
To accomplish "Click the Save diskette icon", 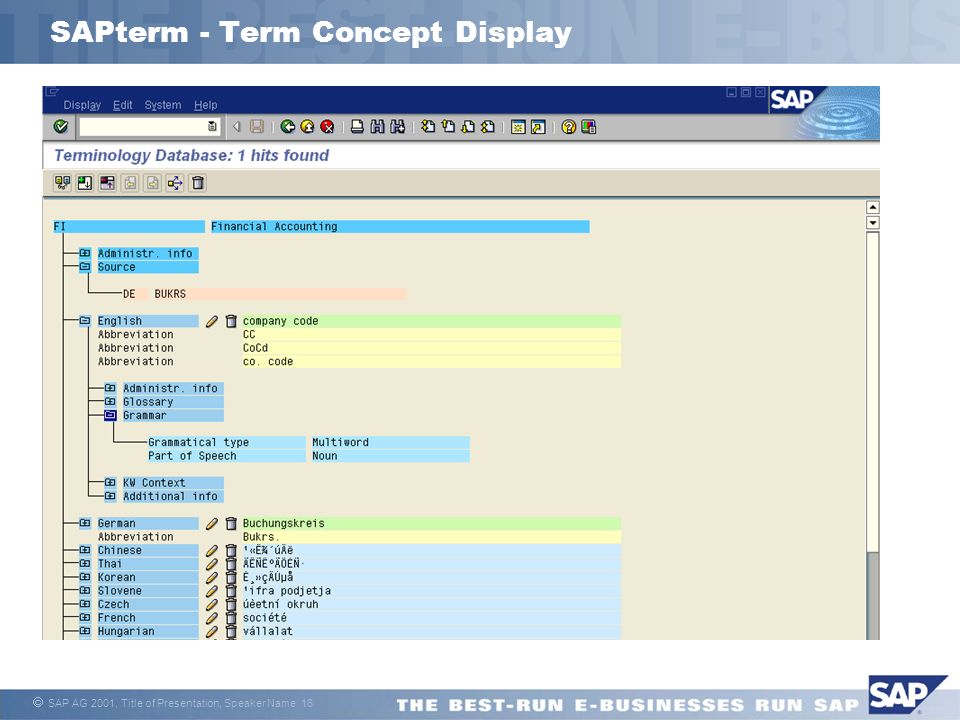I will pyautogui.click(x=257, y=127).
